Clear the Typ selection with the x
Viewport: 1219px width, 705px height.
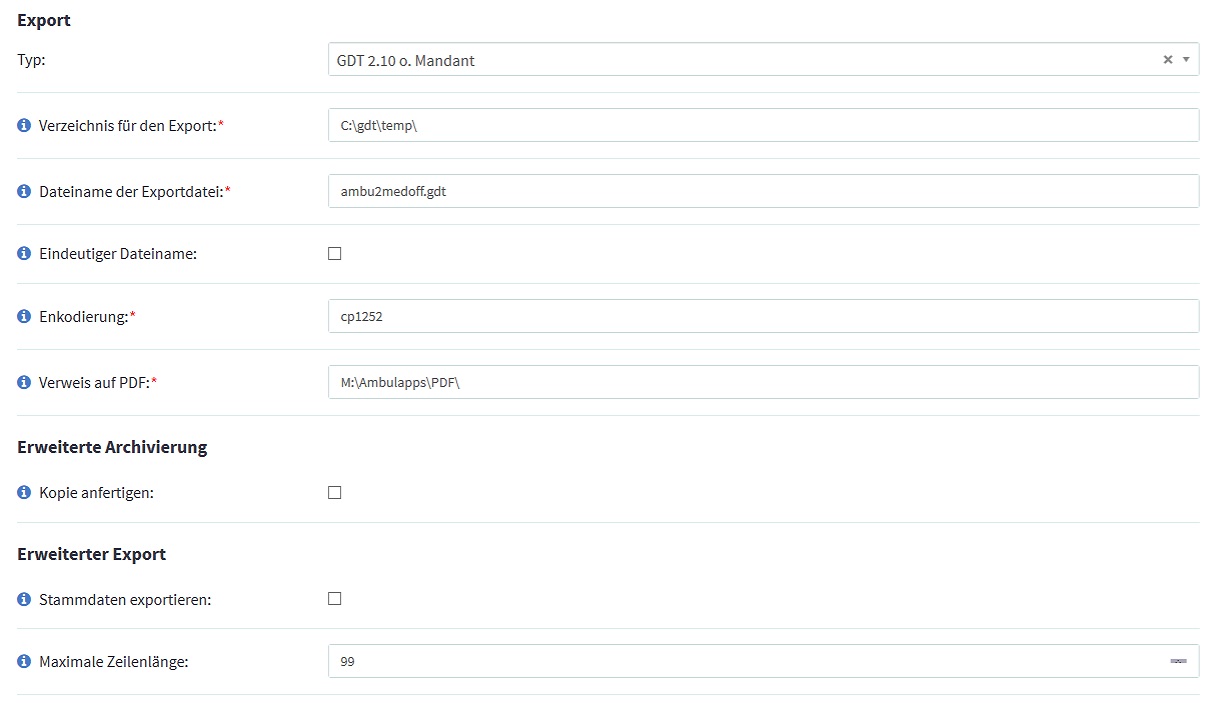(x=1167, y=60)
